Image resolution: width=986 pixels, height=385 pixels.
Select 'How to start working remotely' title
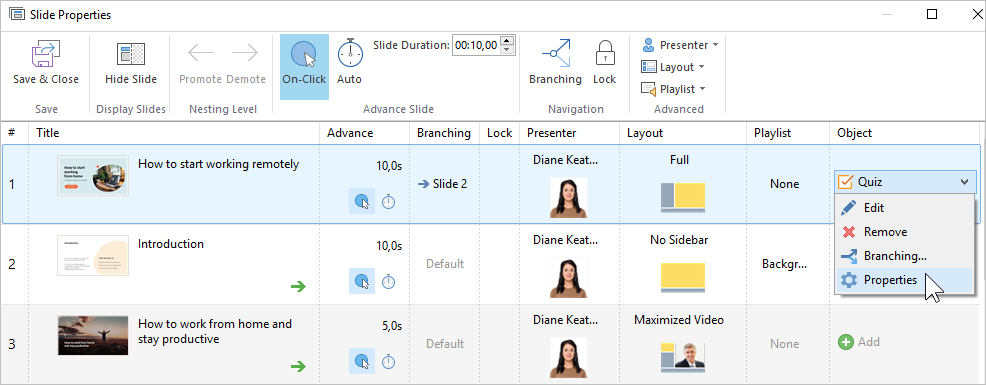click(219, 164)
